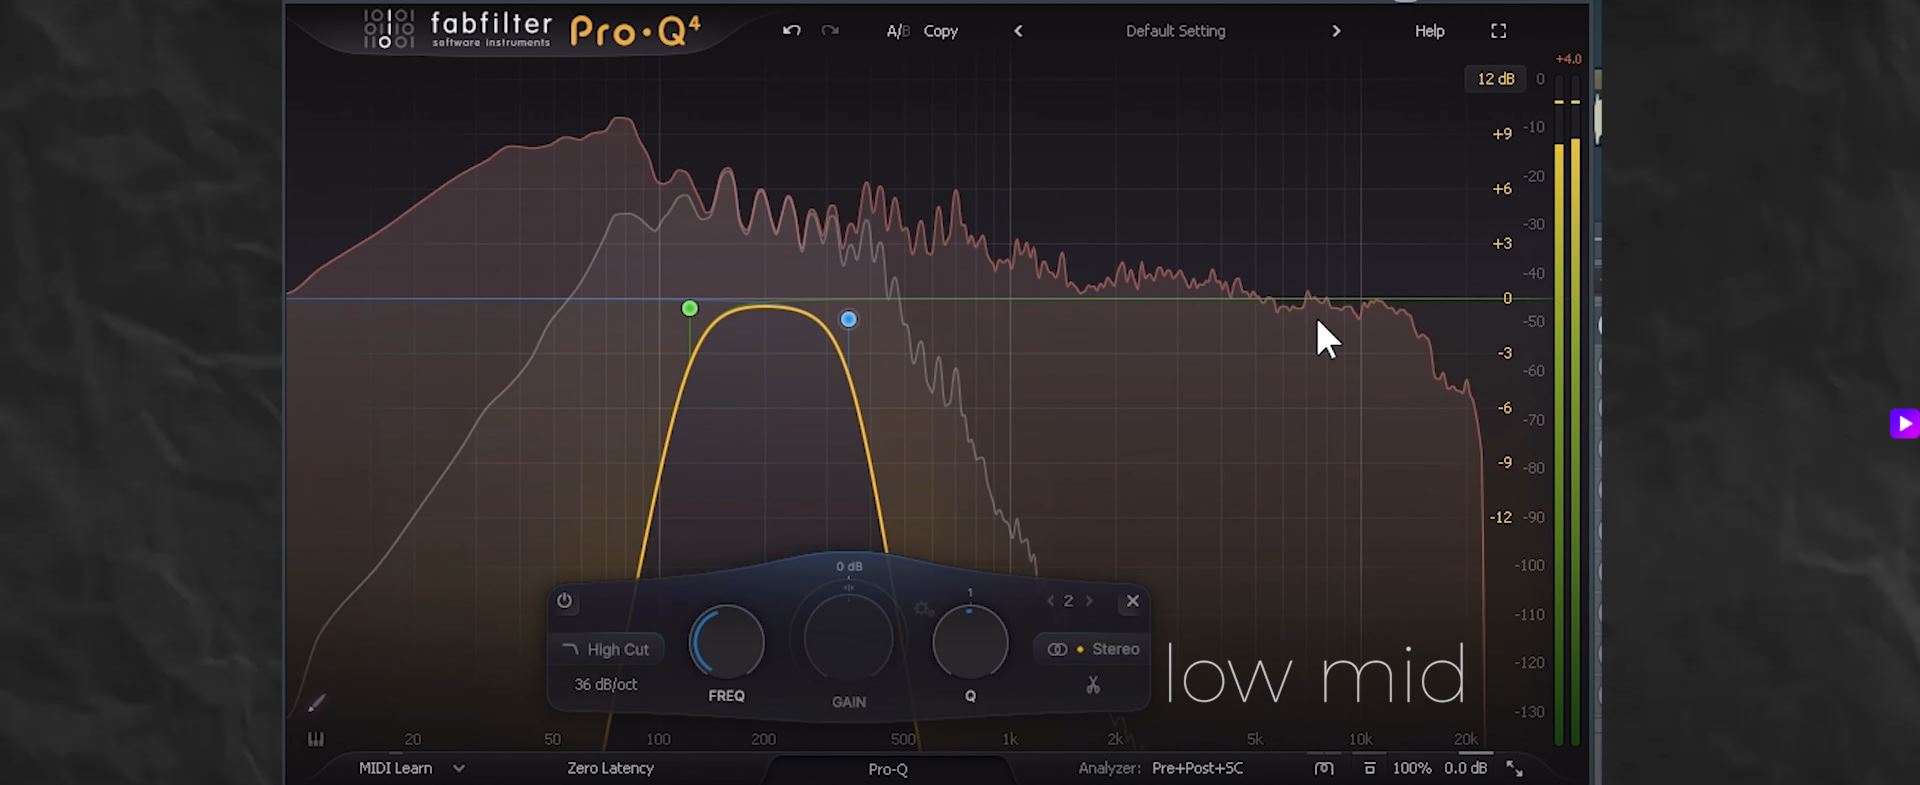The image size is (1920, 785).
Task: Open the 36 dB/oct slope dropdown
Action: (606, 685)
